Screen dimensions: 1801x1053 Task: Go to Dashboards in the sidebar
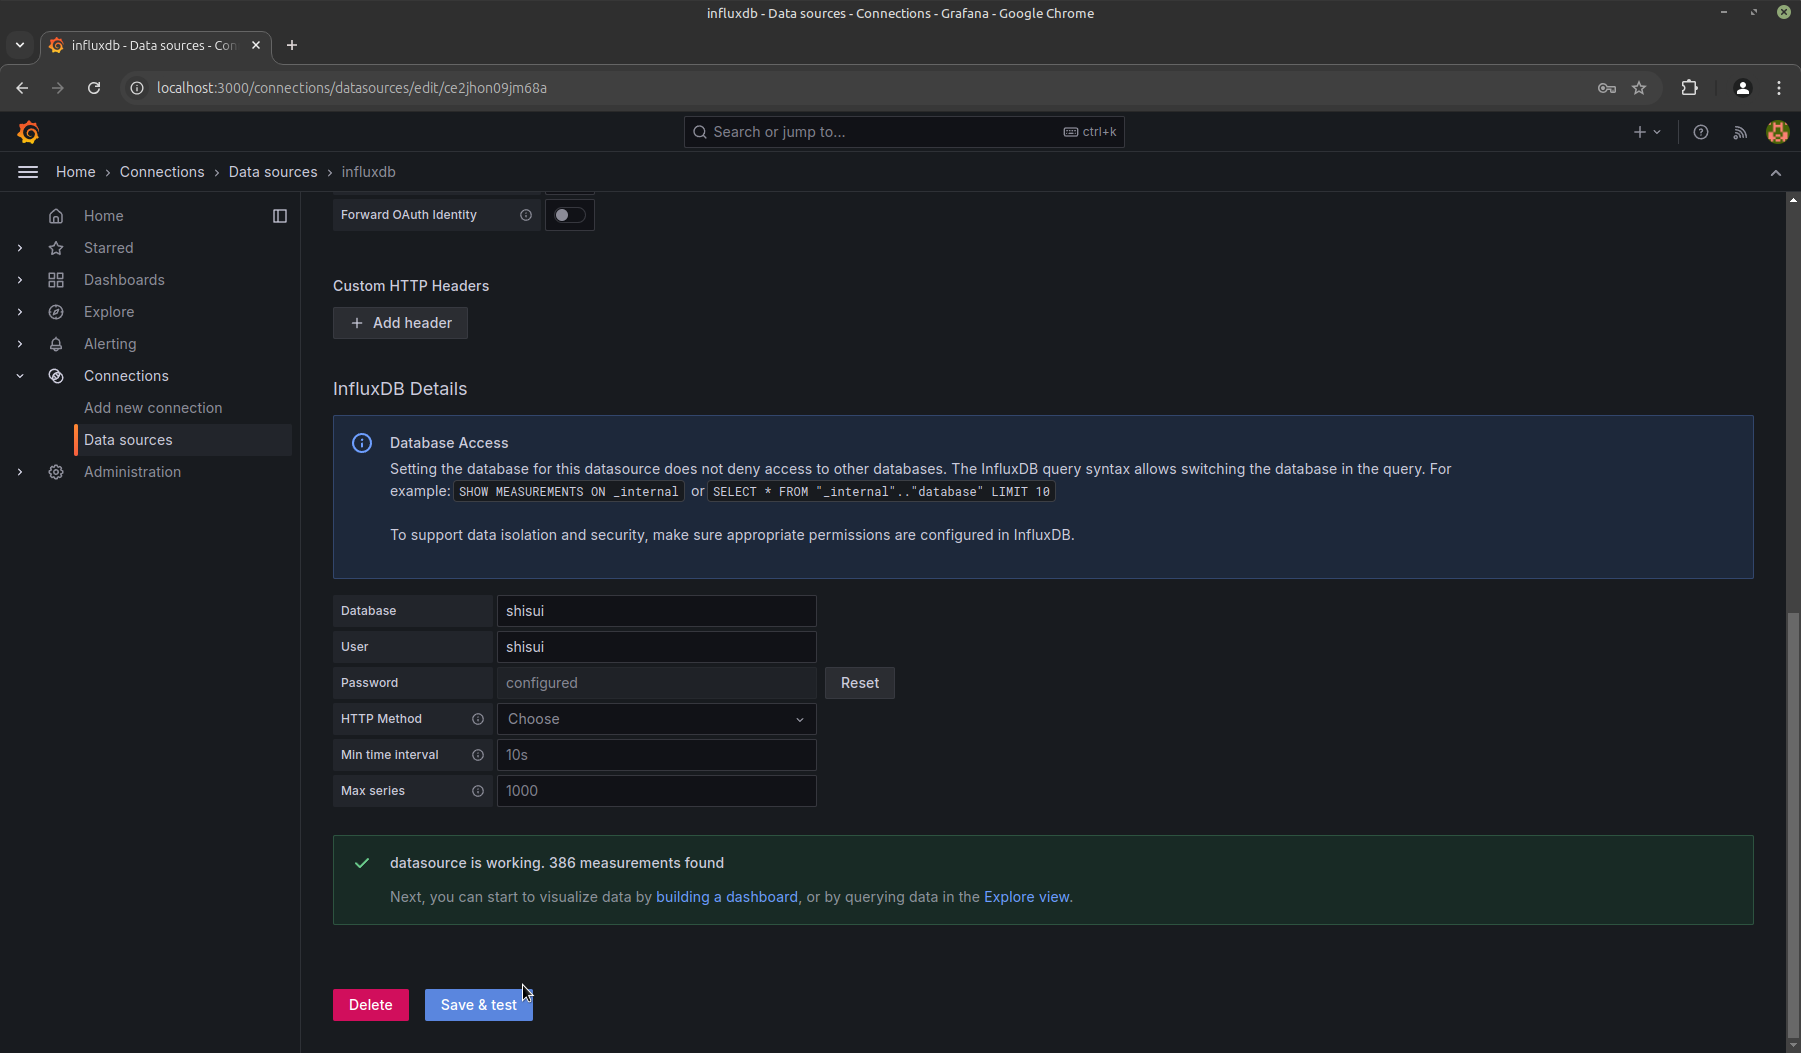pos(124,280)
